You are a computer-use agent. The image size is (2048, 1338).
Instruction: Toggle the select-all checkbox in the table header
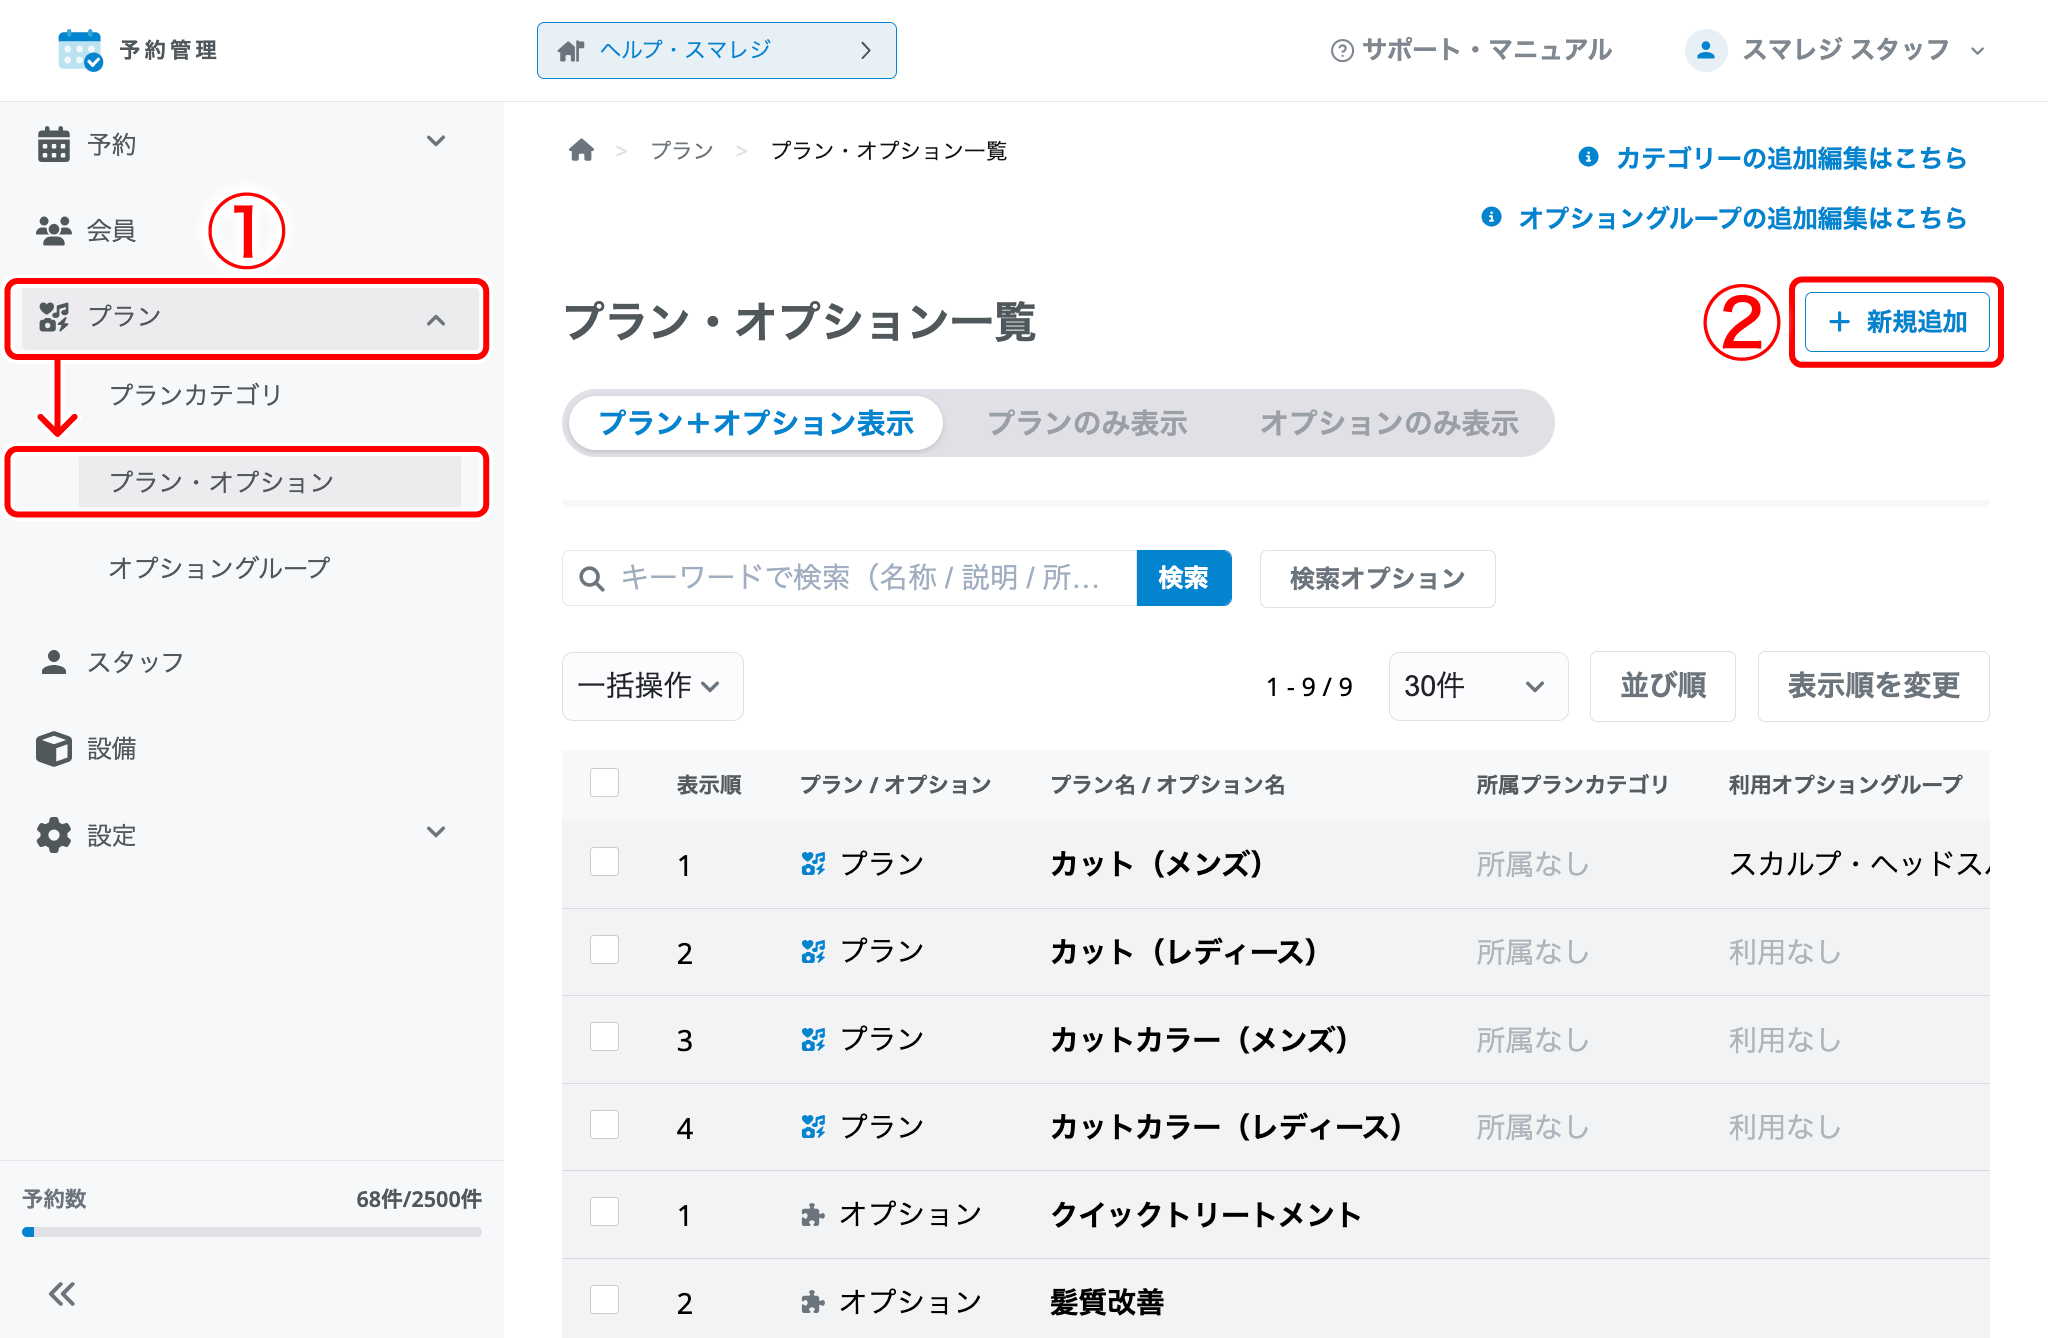604,783
